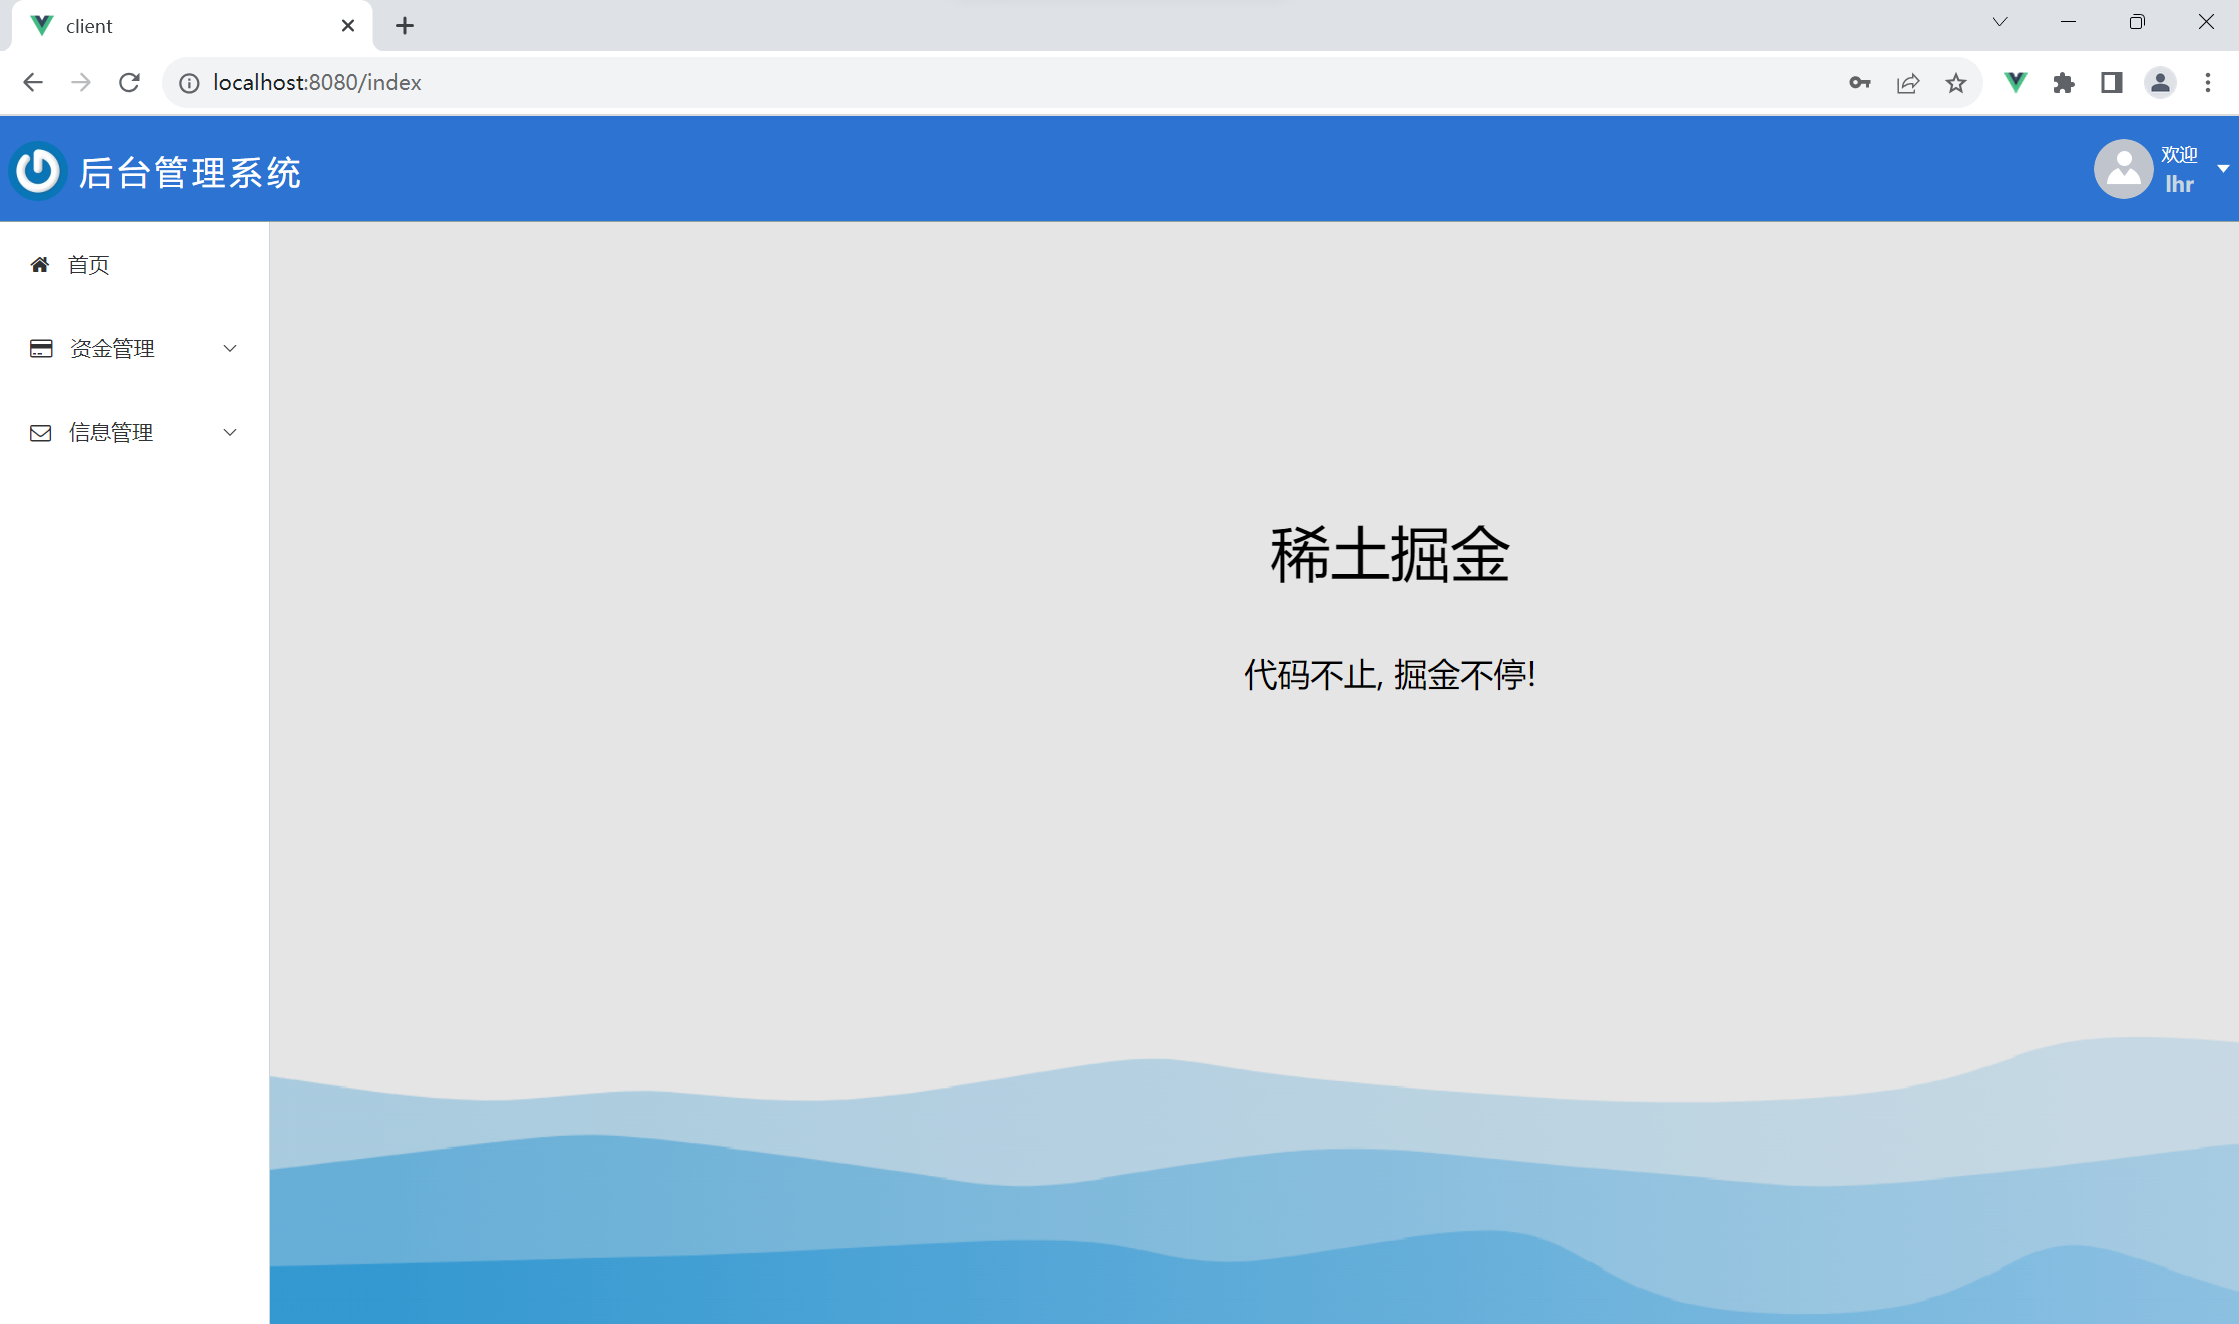Screen dimensions: 2239x1324
Task: Open the saved passwords key icon
Action: [1859, 83]
